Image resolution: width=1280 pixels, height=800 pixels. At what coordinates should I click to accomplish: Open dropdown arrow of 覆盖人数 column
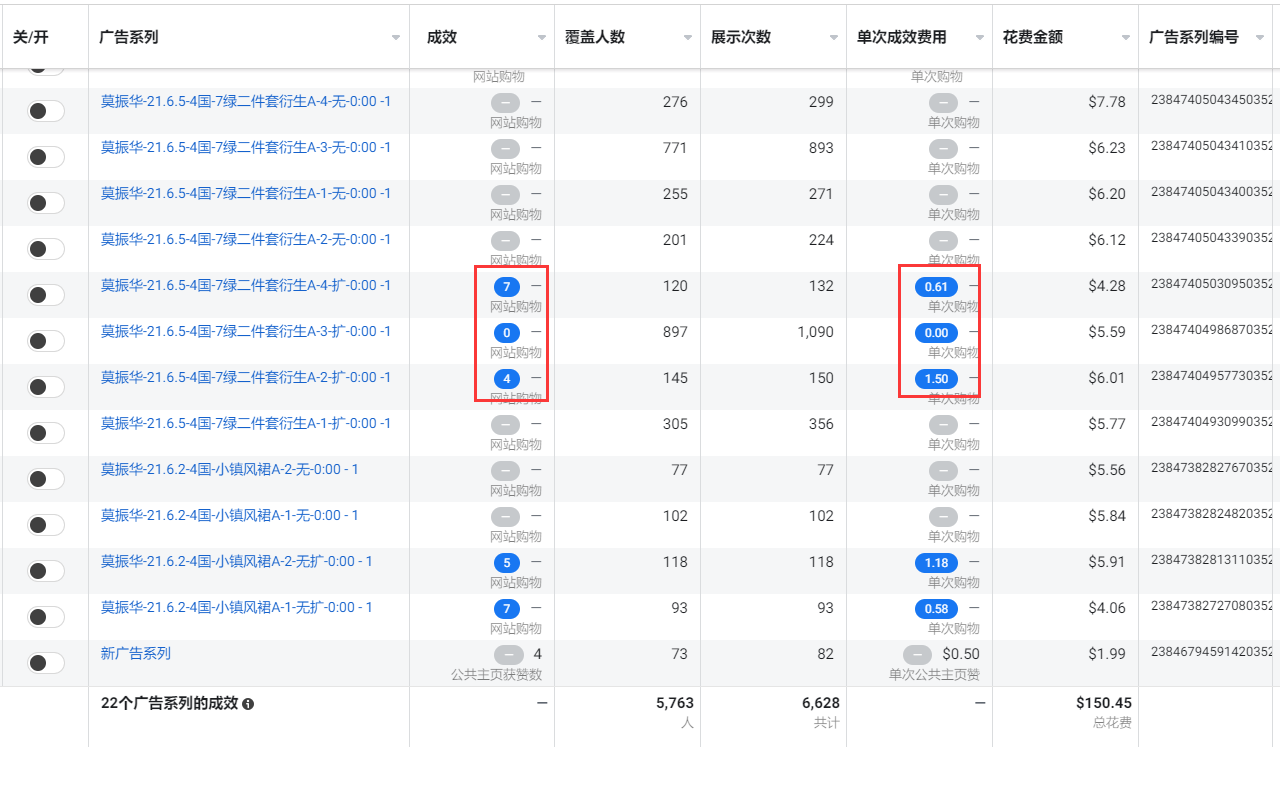click(688, 38)
